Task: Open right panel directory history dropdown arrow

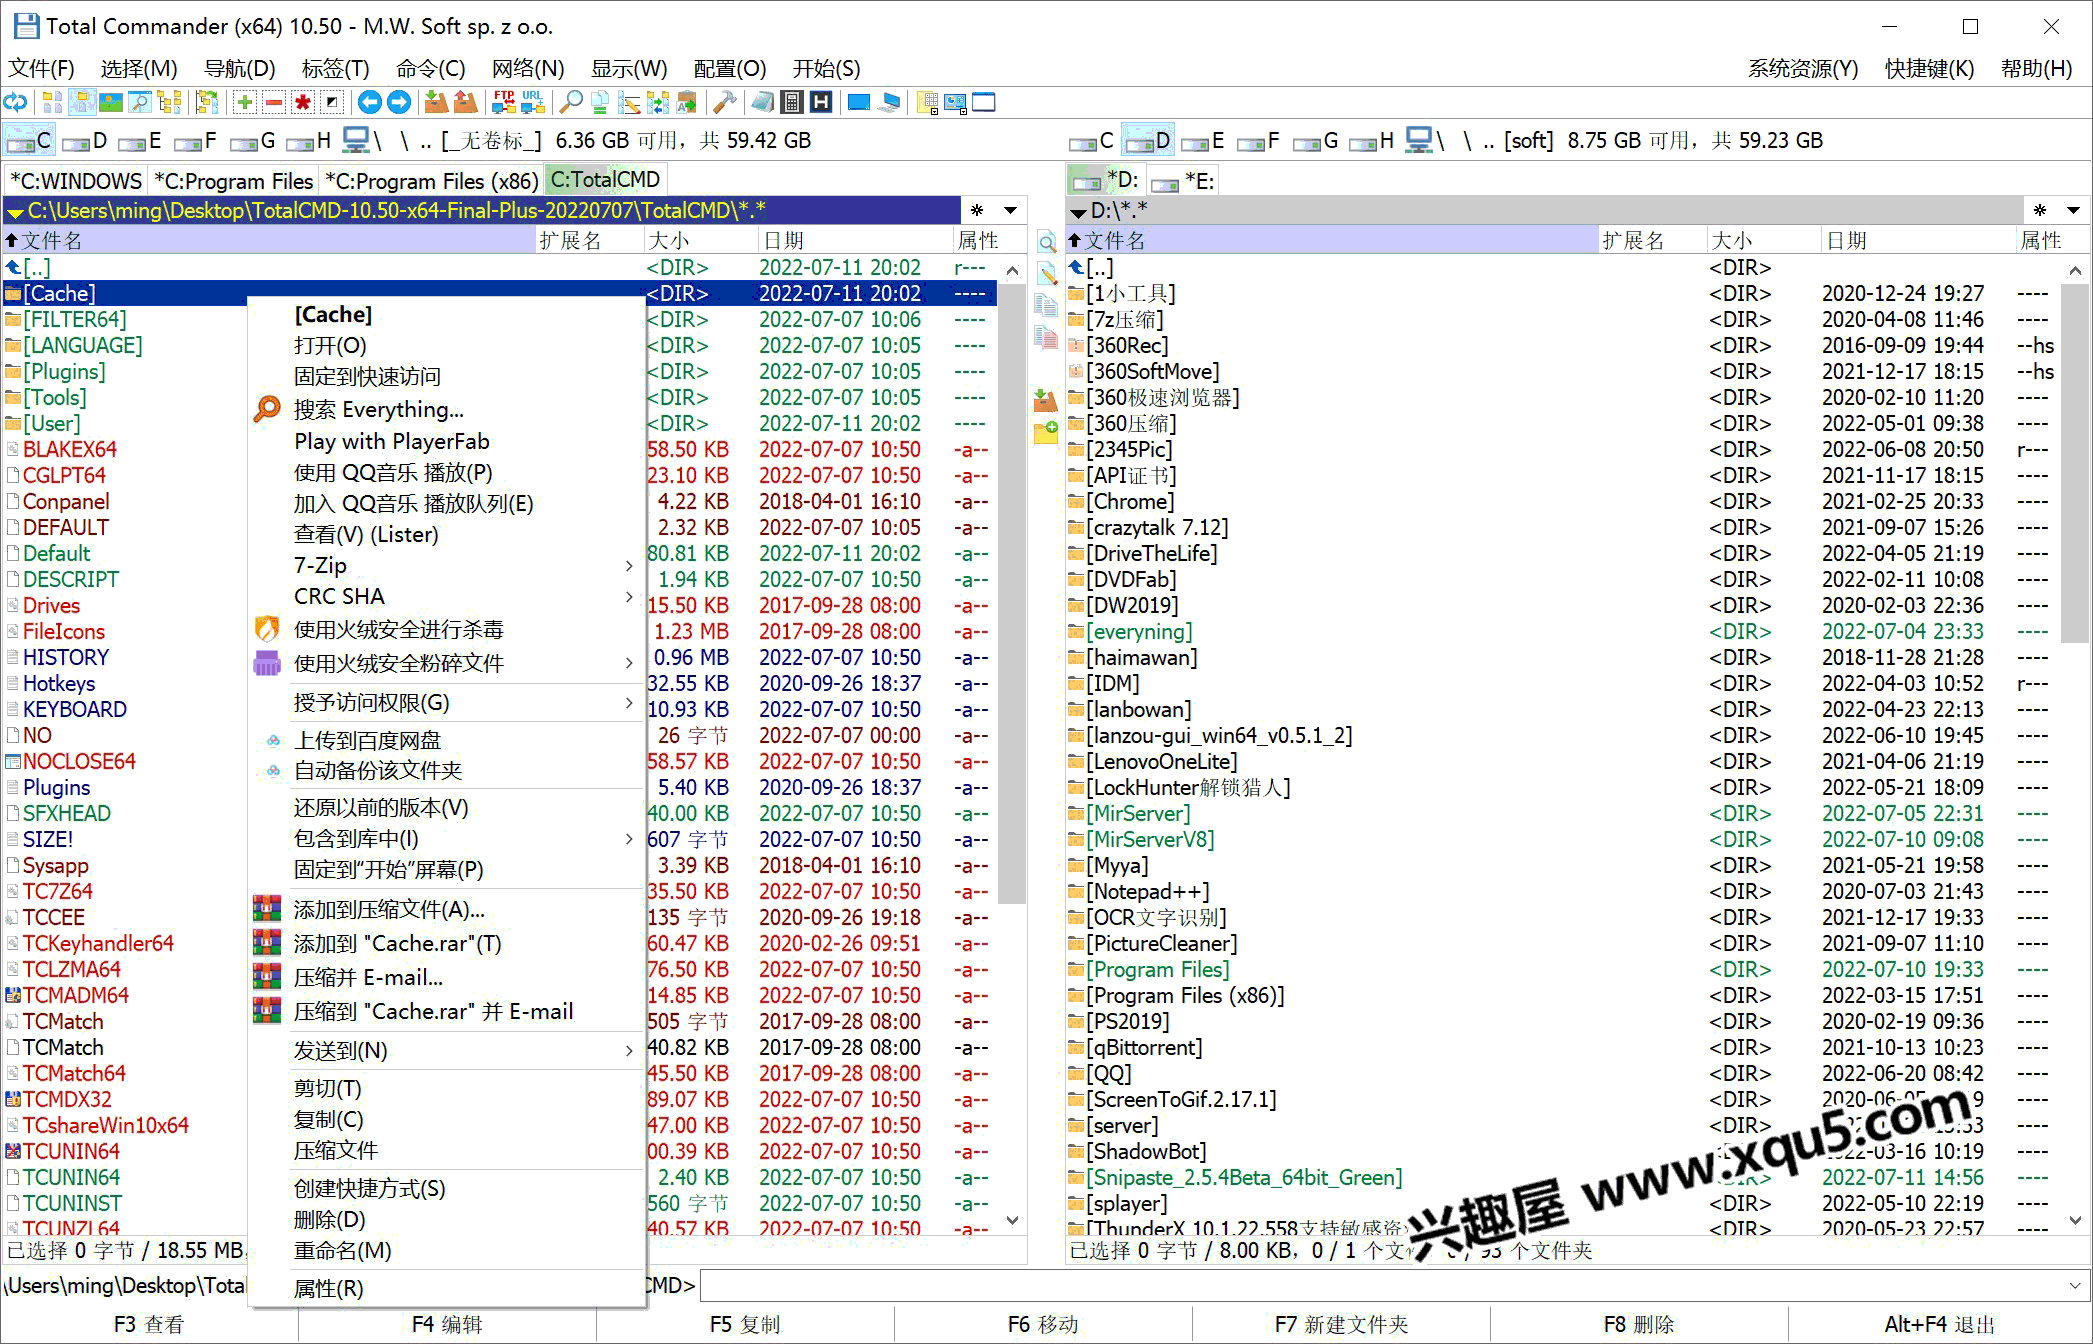Action: pyautogui.click(x=2074, y=210)
